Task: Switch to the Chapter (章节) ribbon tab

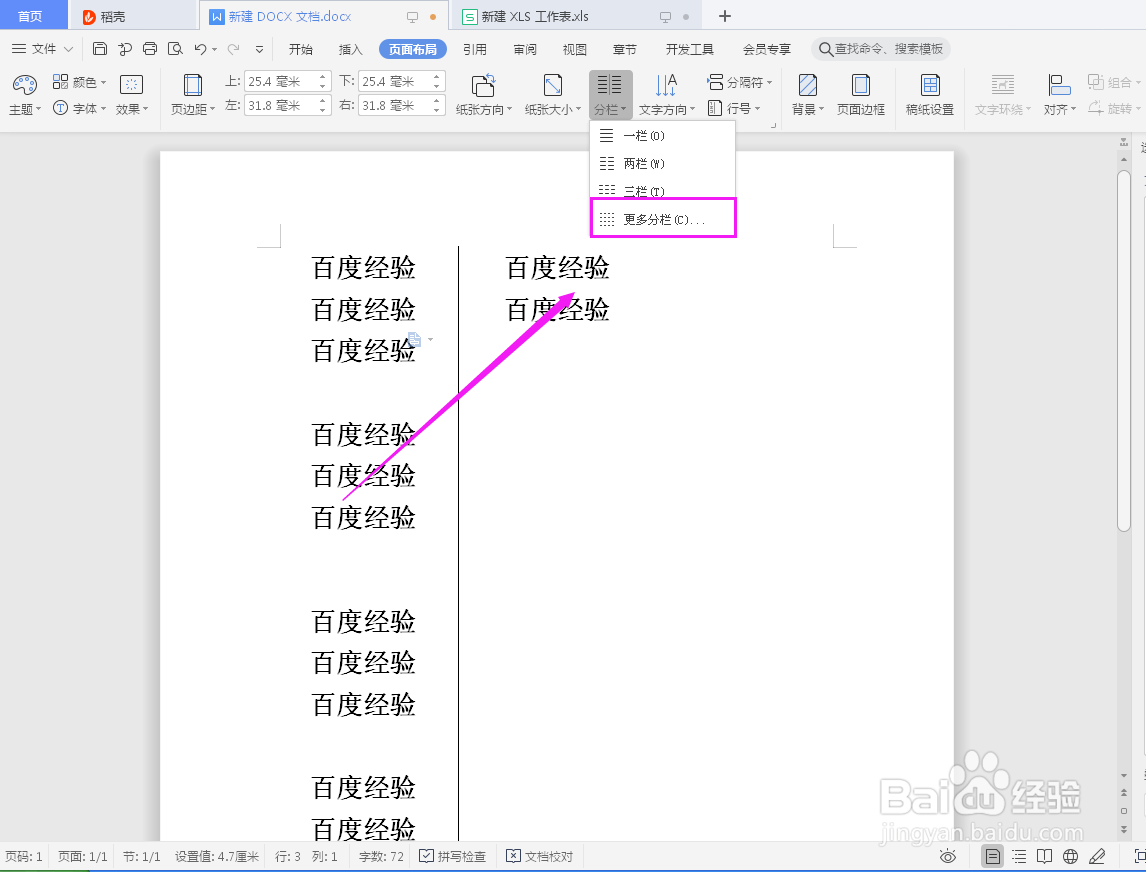Action: coord(624,49)
